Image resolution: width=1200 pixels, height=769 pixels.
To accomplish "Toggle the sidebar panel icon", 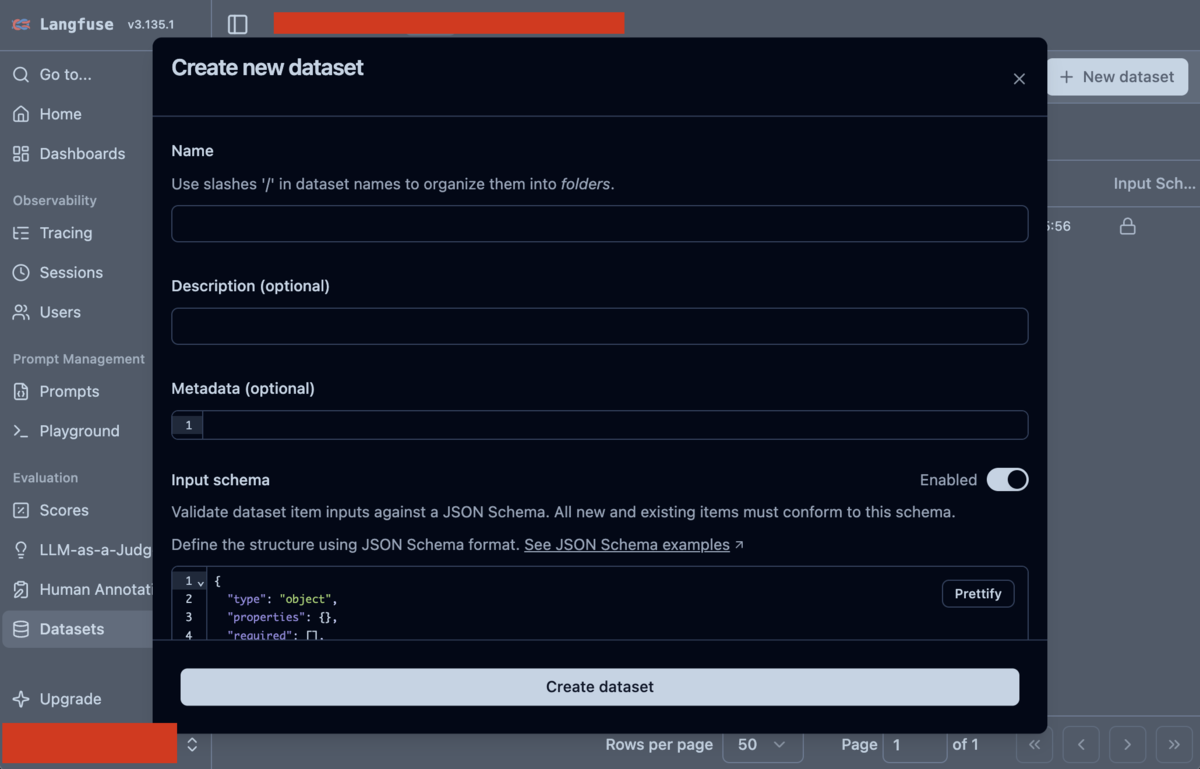I will [237, 24].
